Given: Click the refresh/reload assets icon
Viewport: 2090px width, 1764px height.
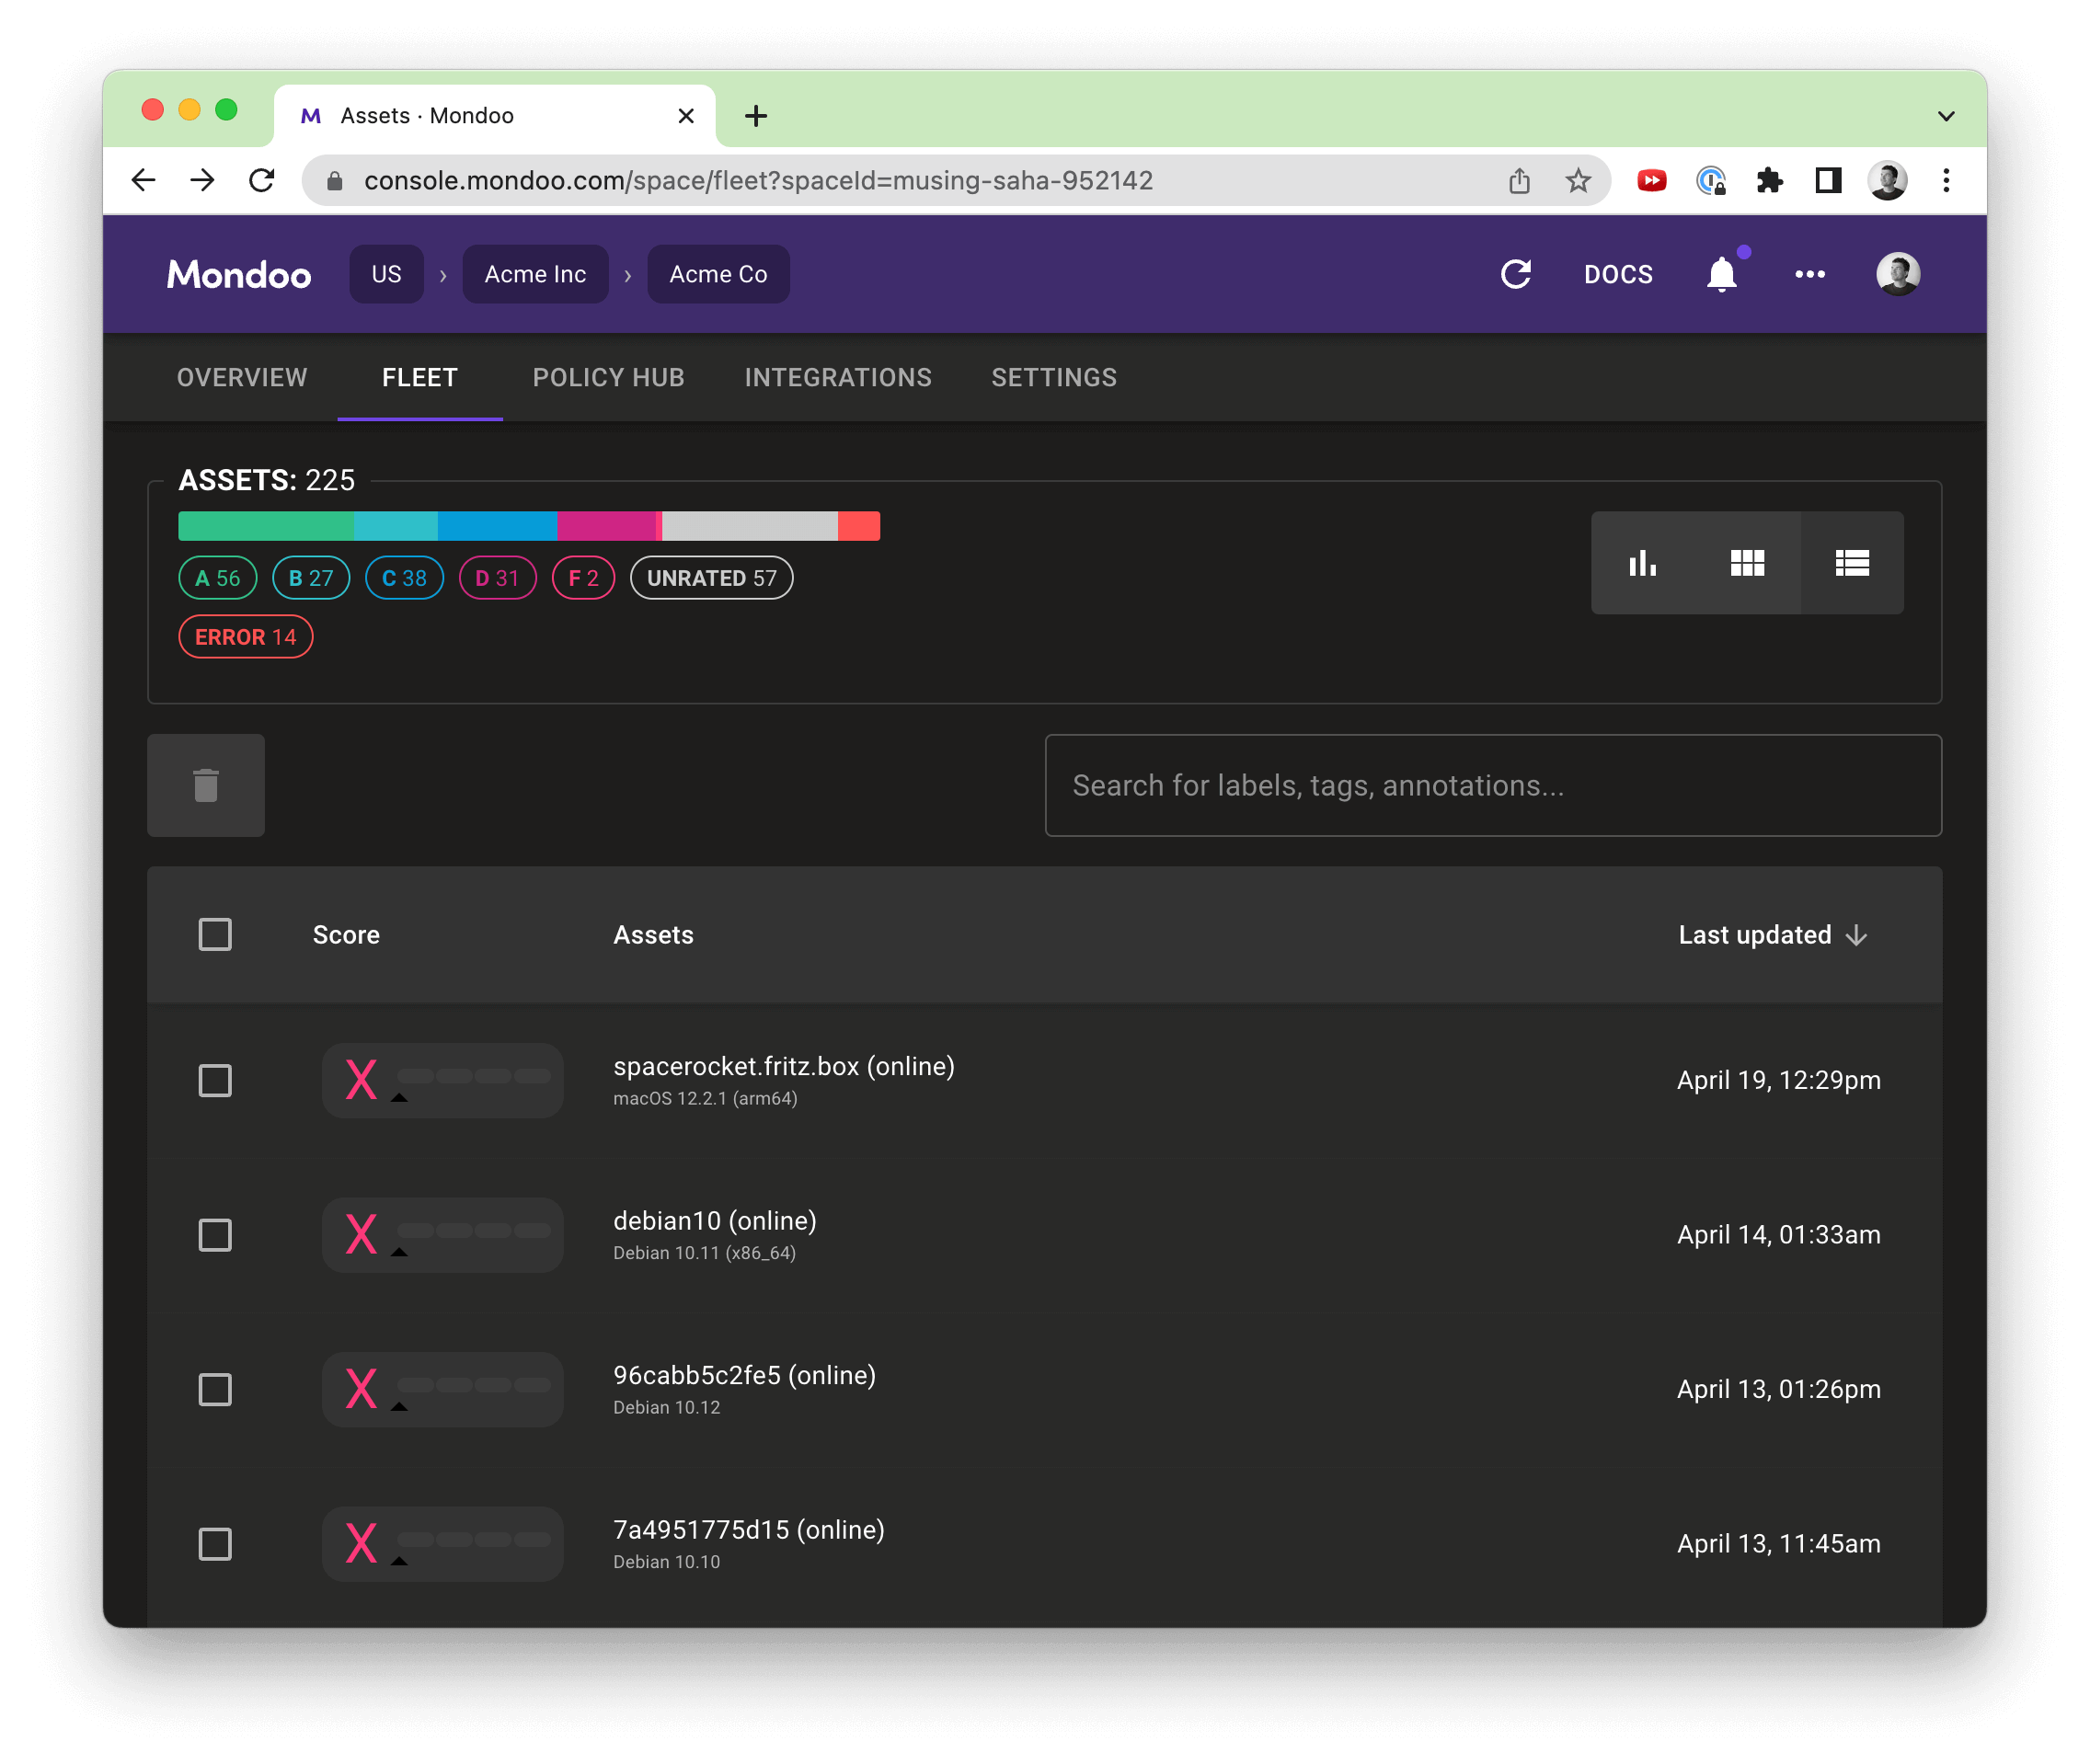Looking at the screenshot, I should [1516, 275].
